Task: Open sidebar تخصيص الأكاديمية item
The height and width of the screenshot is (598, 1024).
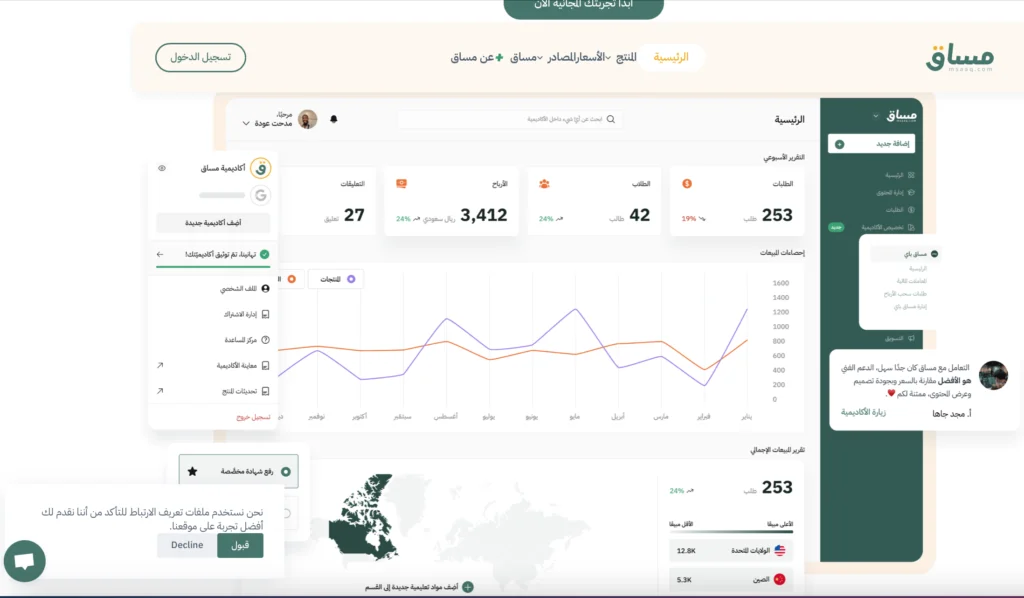Action: click(888, 227)
